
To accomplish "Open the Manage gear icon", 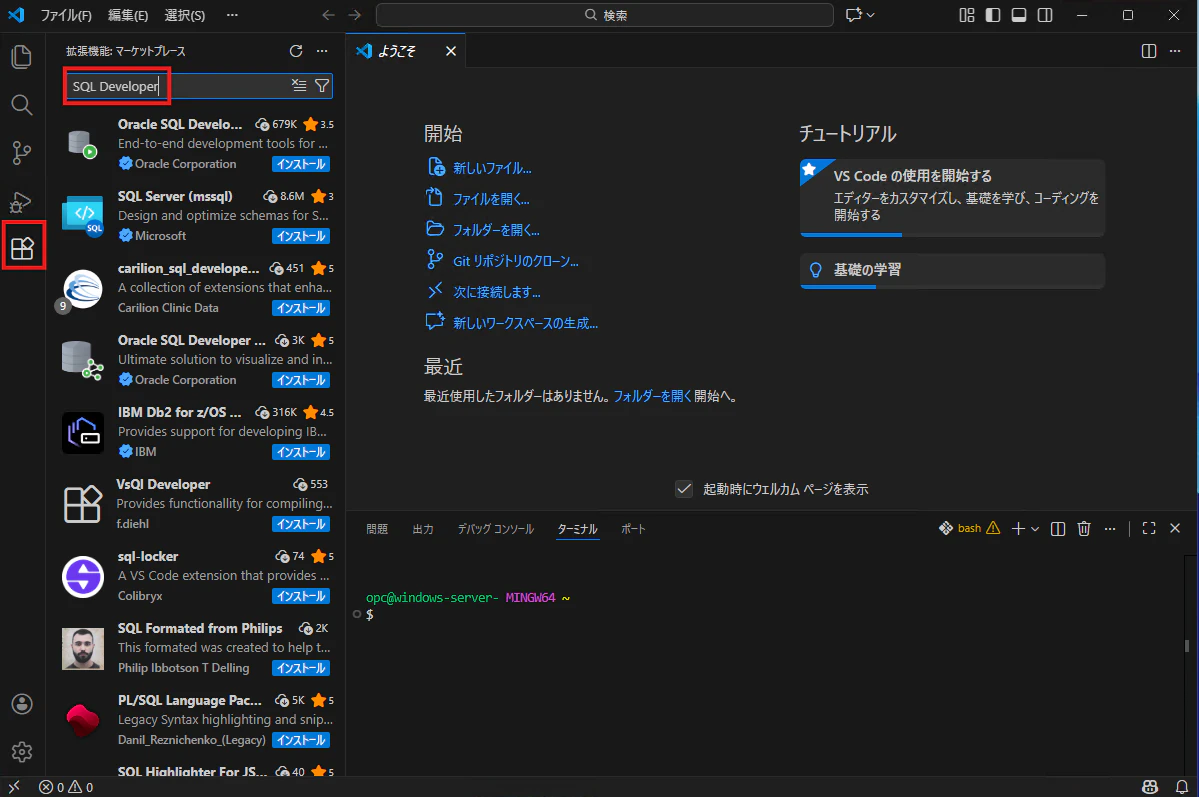I will (21, 752).
